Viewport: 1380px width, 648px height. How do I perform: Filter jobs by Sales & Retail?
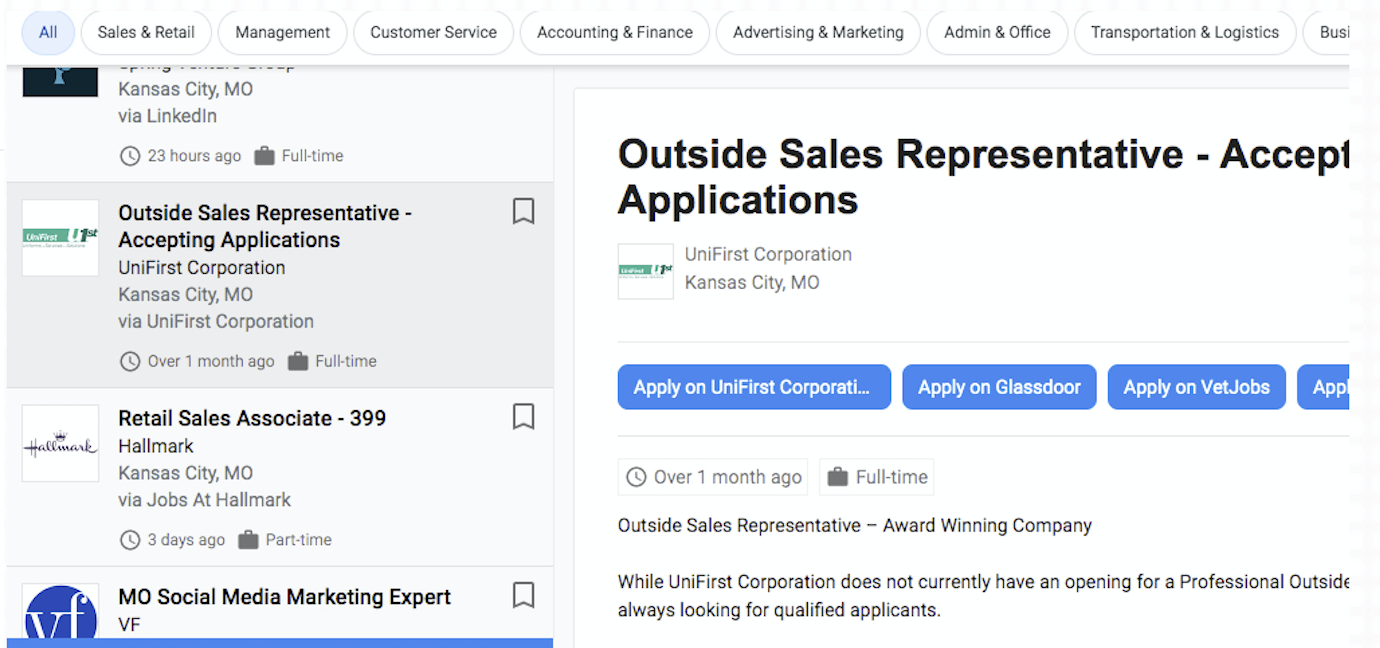[146, 32]
